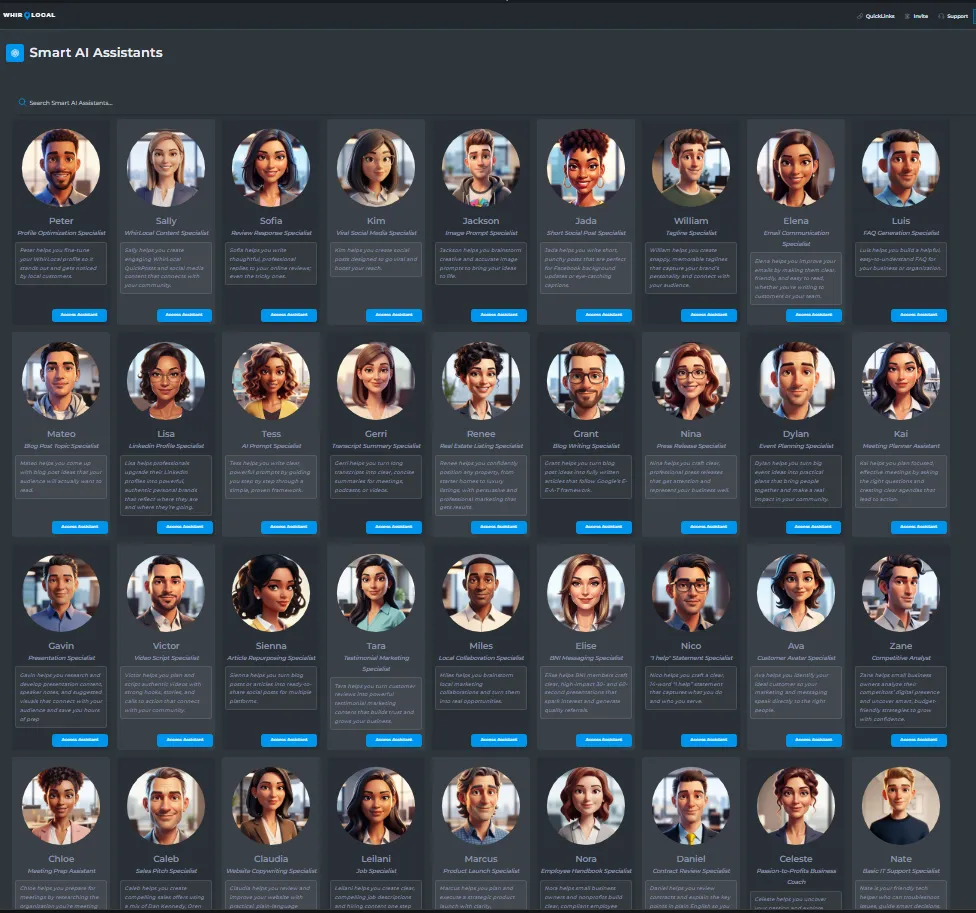Click Access Assistant on Gerri's card

(x=394, y=528)
